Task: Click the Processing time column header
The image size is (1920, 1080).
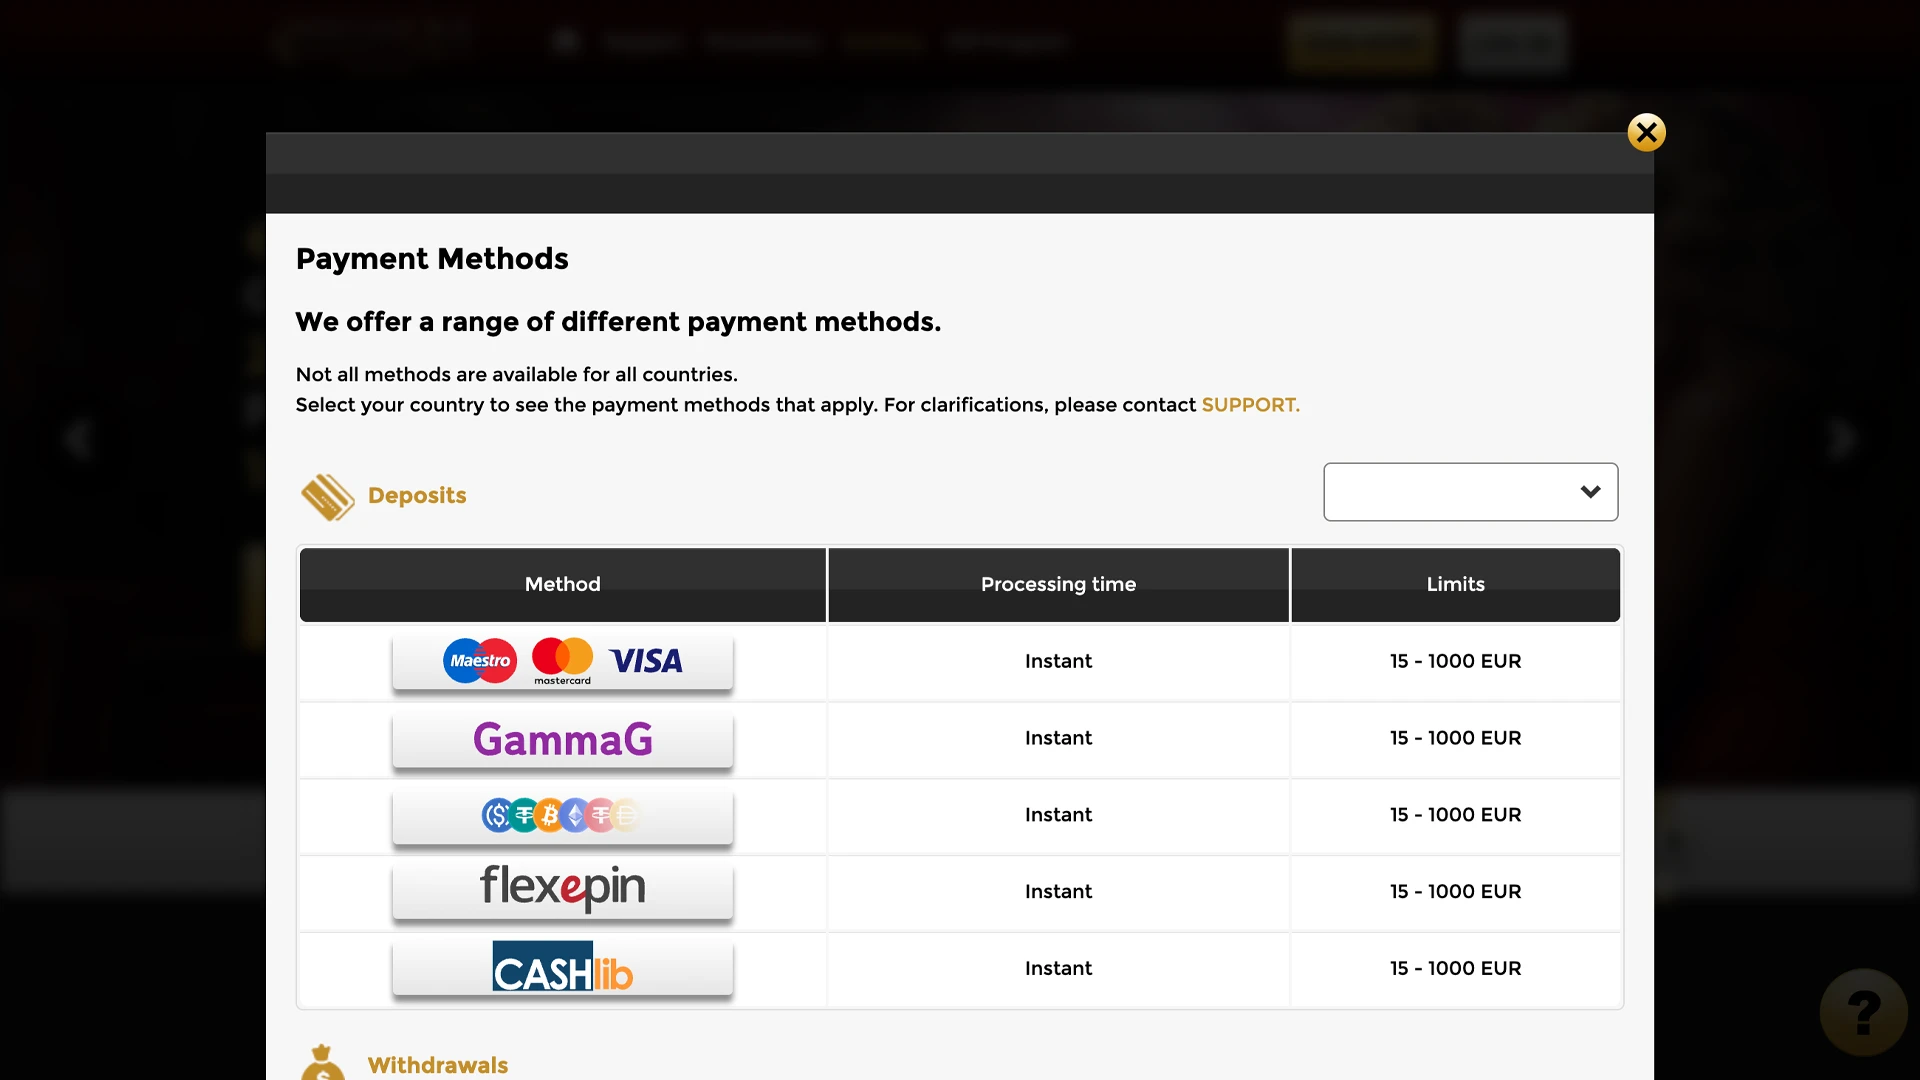Action: click(1058, 584)
